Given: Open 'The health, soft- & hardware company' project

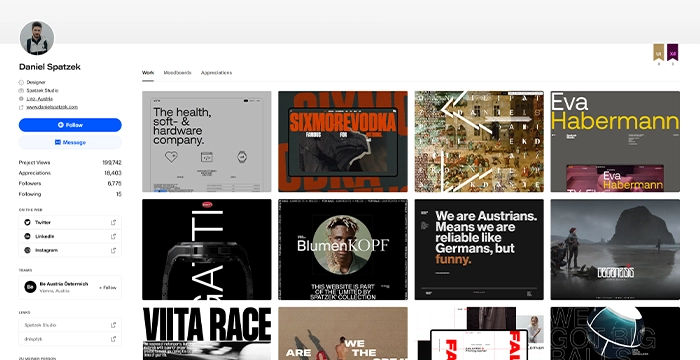Looking at the screenshot, I should 207,142.
